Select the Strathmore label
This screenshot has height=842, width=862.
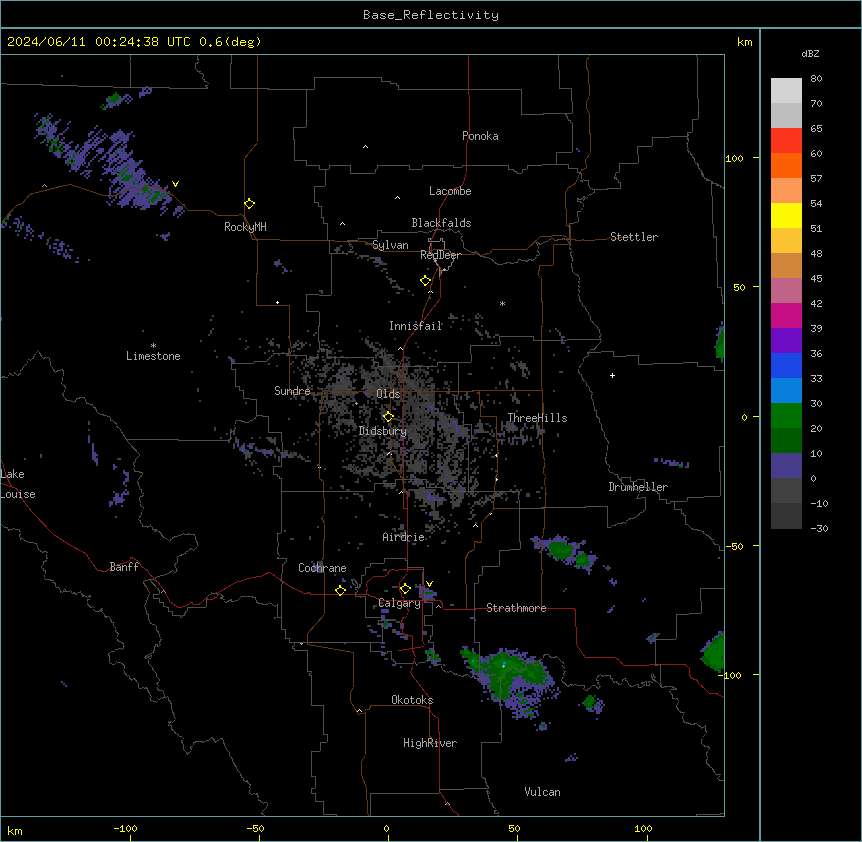[x=516, y=608]
